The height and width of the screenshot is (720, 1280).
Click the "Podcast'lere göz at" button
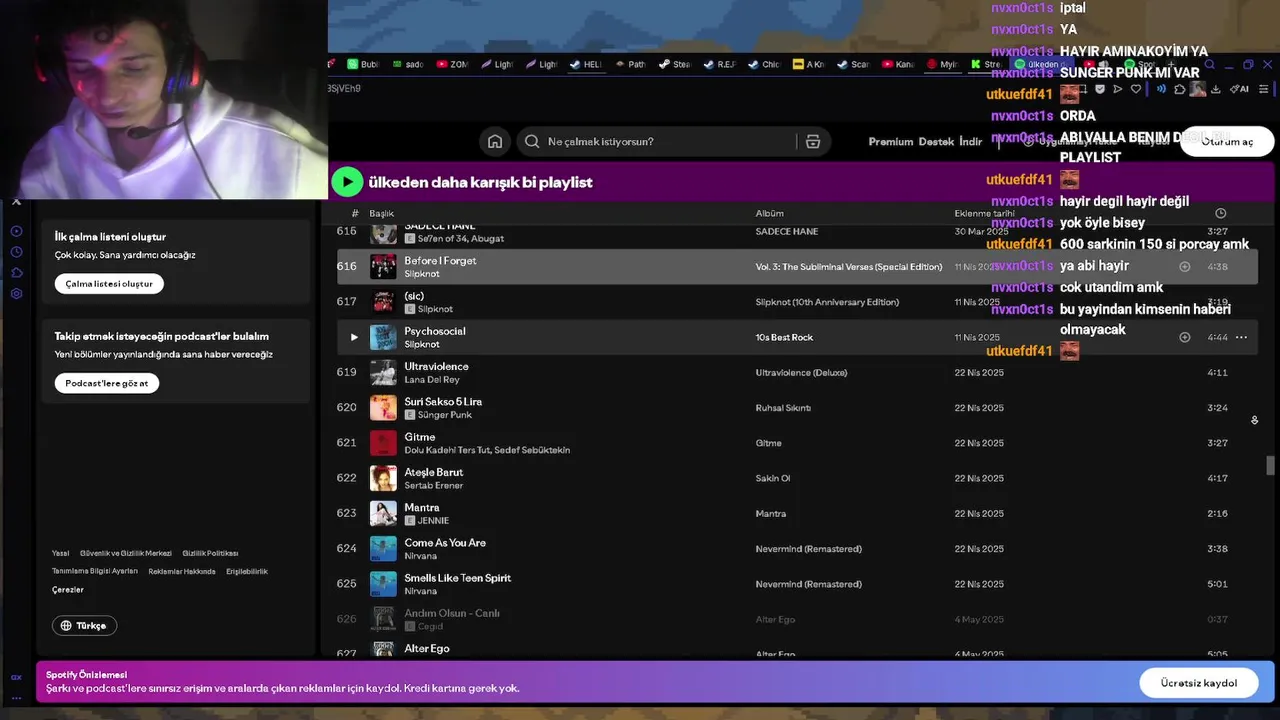pos(107,383)
